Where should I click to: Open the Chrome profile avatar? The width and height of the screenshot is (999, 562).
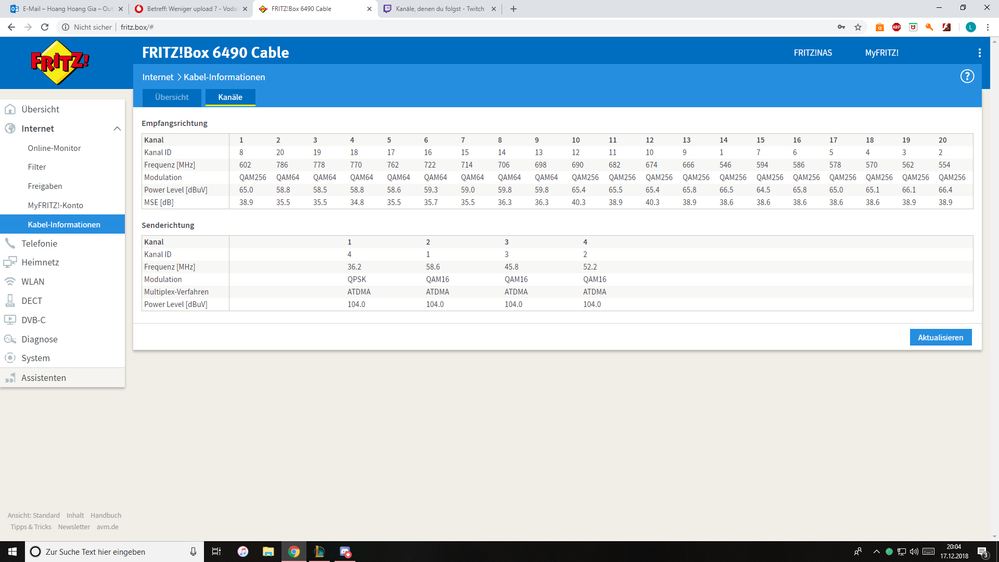pyautogui.click(x=970, y=27)
